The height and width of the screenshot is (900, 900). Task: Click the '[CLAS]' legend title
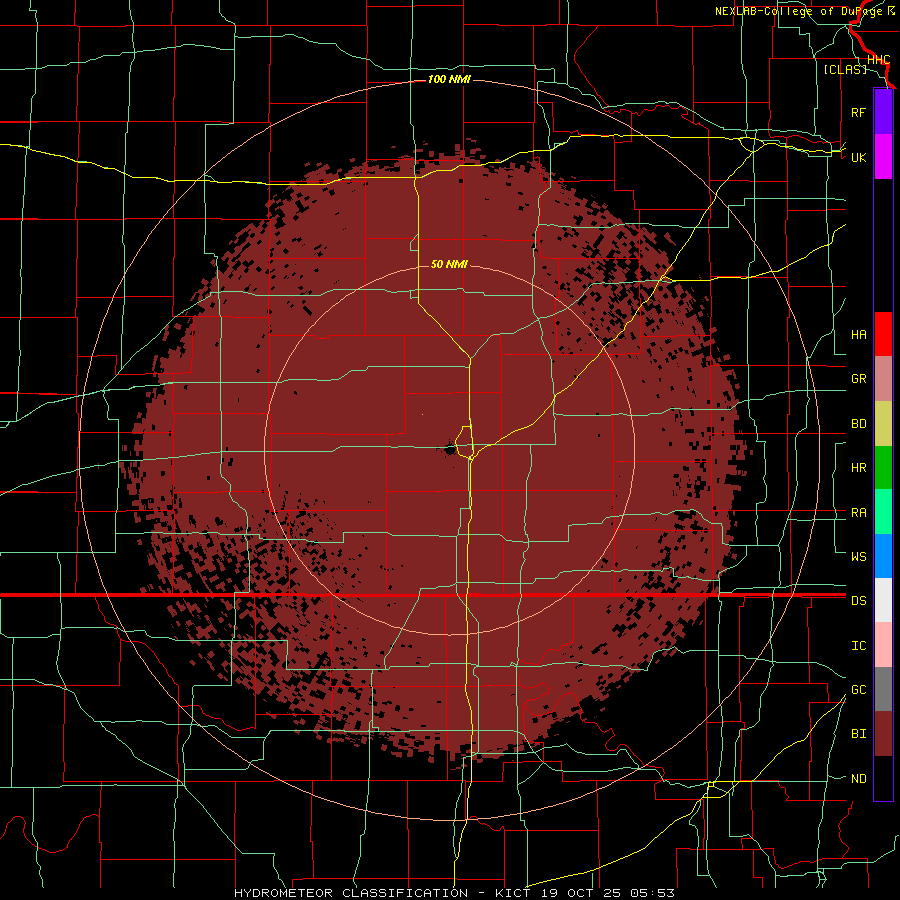point(845,69)
